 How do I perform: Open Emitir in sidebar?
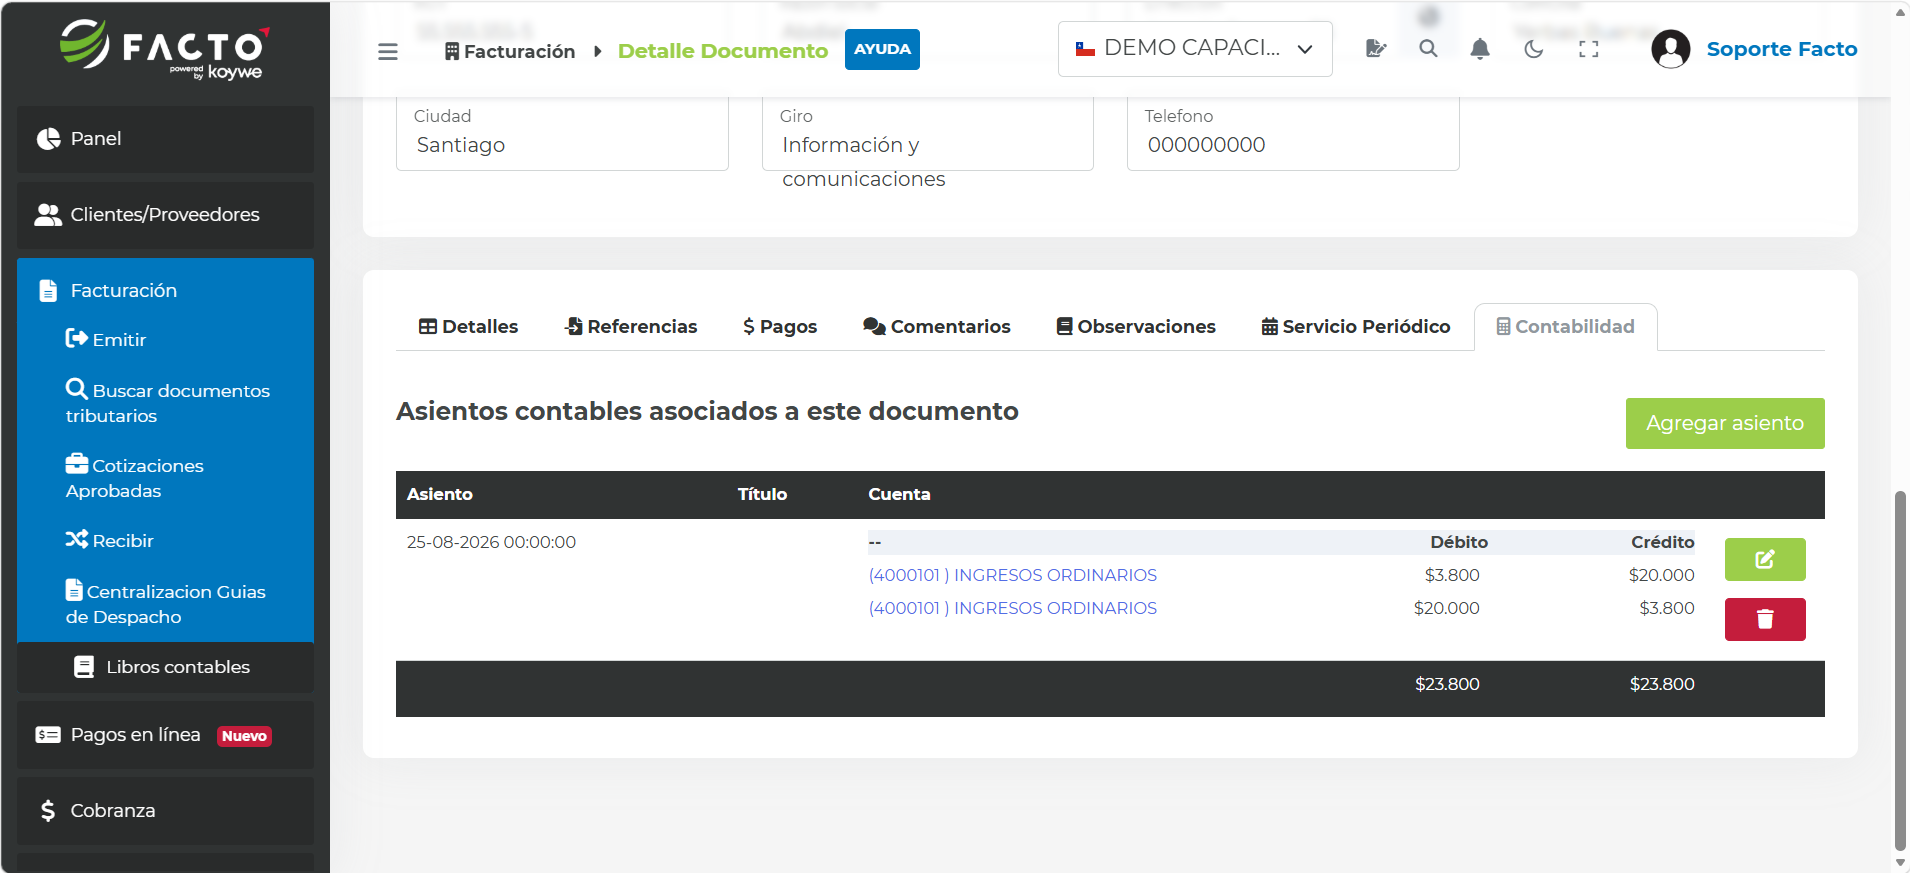106,340
